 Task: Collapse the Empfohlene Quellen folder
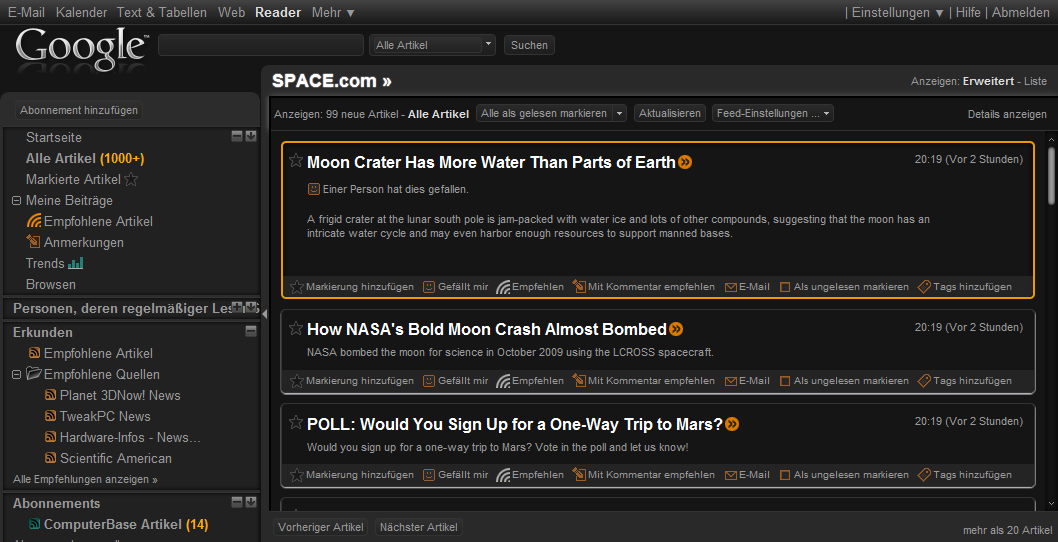(x=17, y=375)
